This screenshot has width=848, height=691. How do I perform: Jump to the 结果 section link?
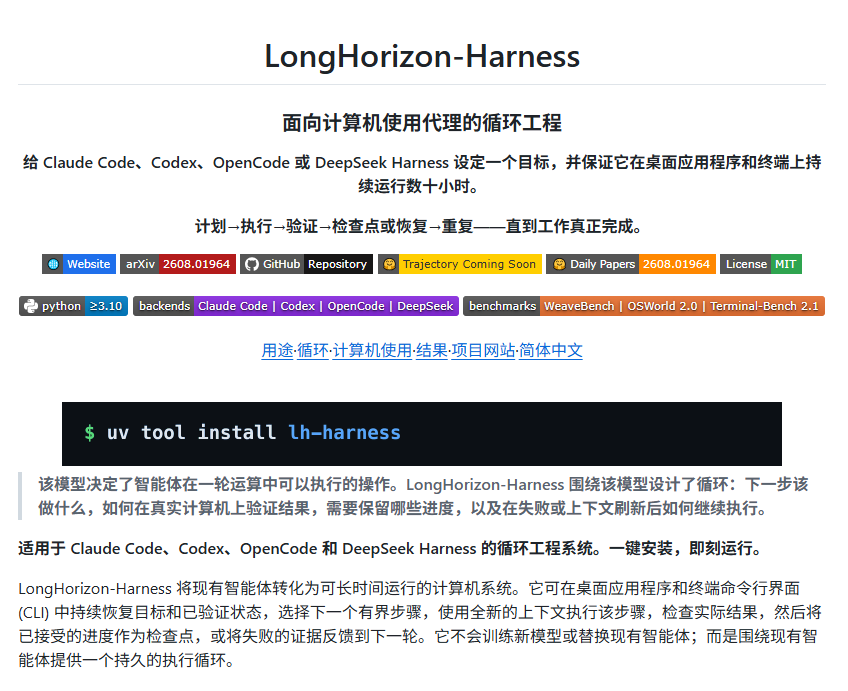(x=432, y=350)
